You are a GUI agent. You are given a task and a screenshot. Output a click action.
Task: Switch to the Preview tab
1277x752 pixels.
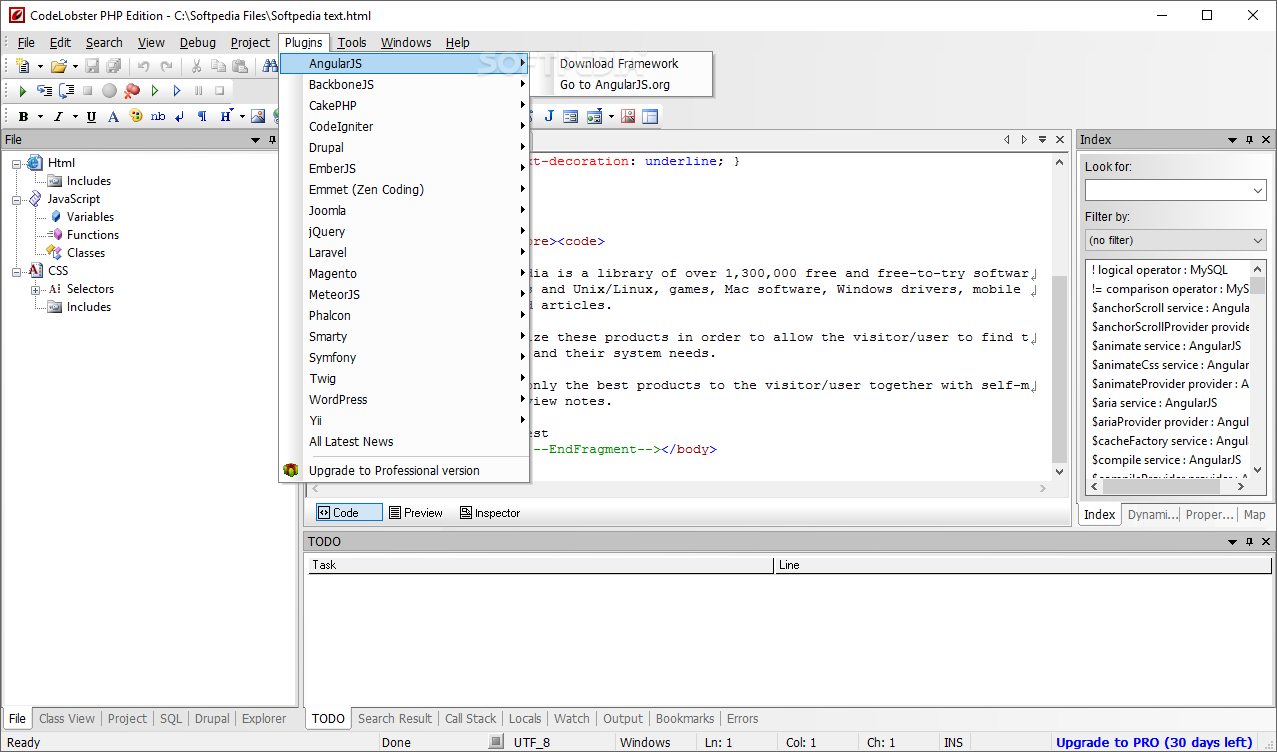(x=416, y=513)
